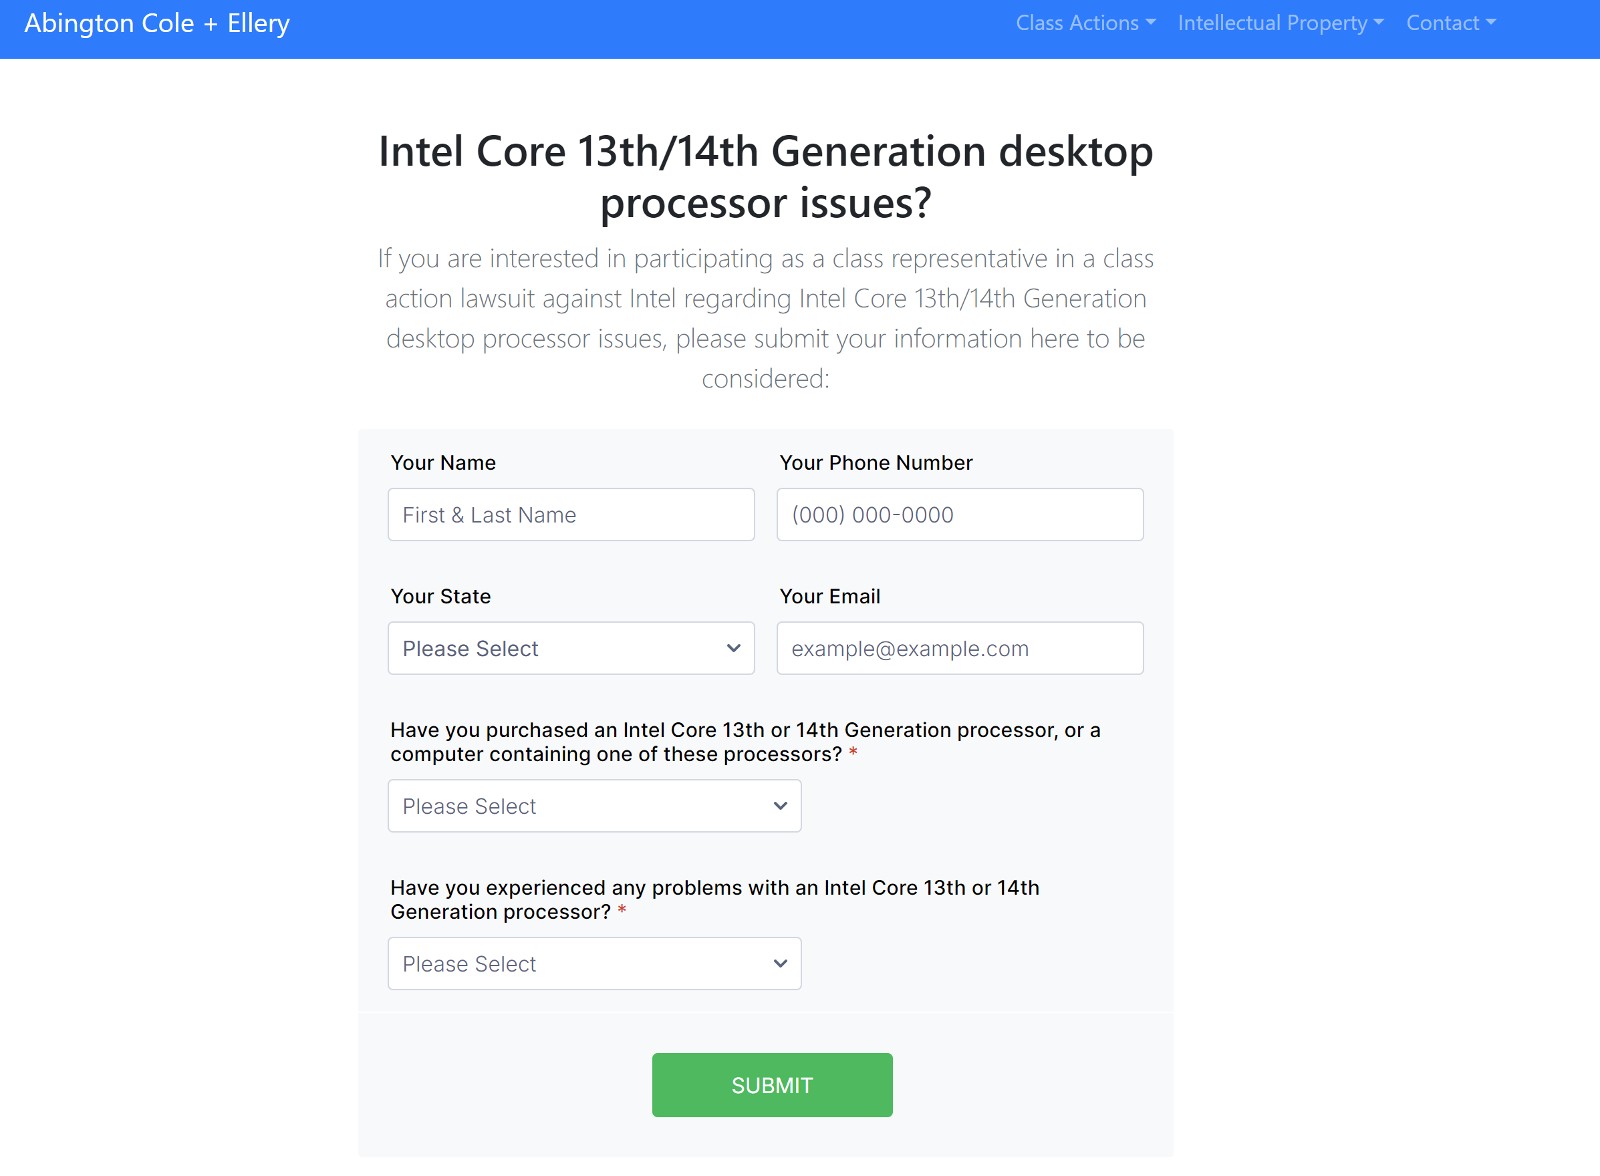1600x1176 pixels.
Task: Focus the First & Last Name field
Action: pyautogui.click(x=571, y=515)
